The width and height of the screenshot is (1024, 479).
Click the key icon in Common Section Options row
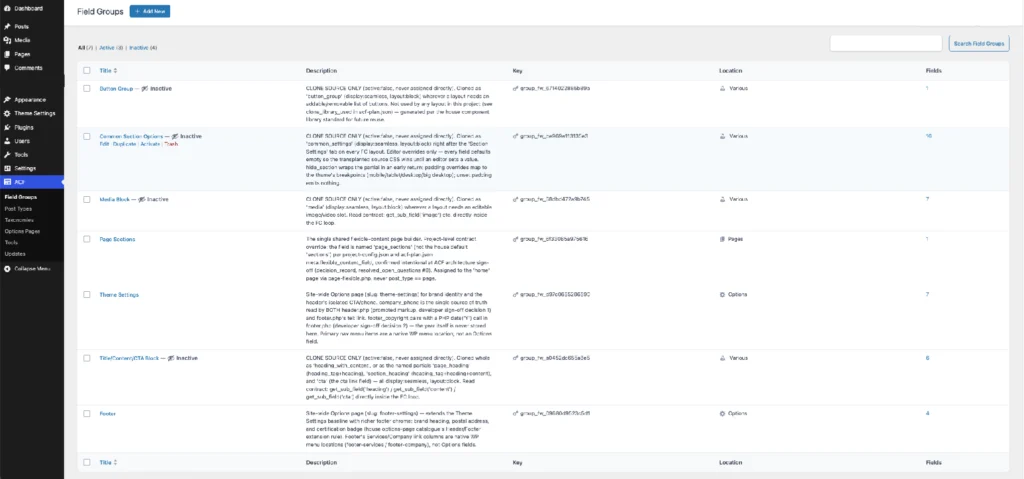pos(516,137)
